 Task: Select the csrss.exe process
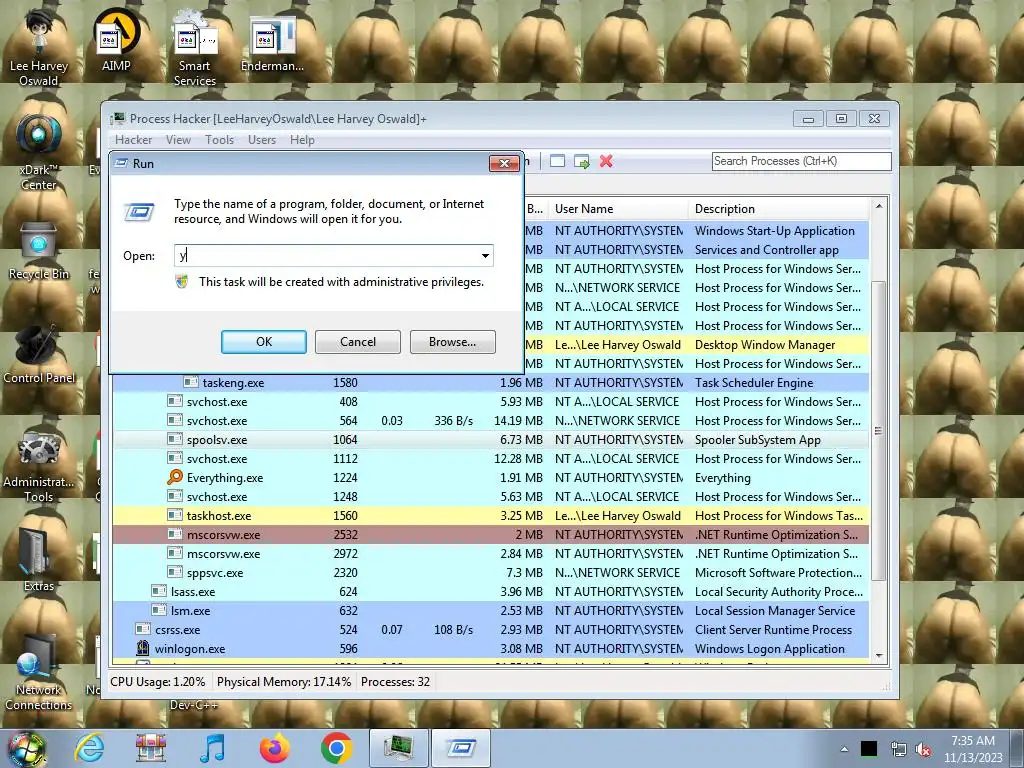[490, 630]
